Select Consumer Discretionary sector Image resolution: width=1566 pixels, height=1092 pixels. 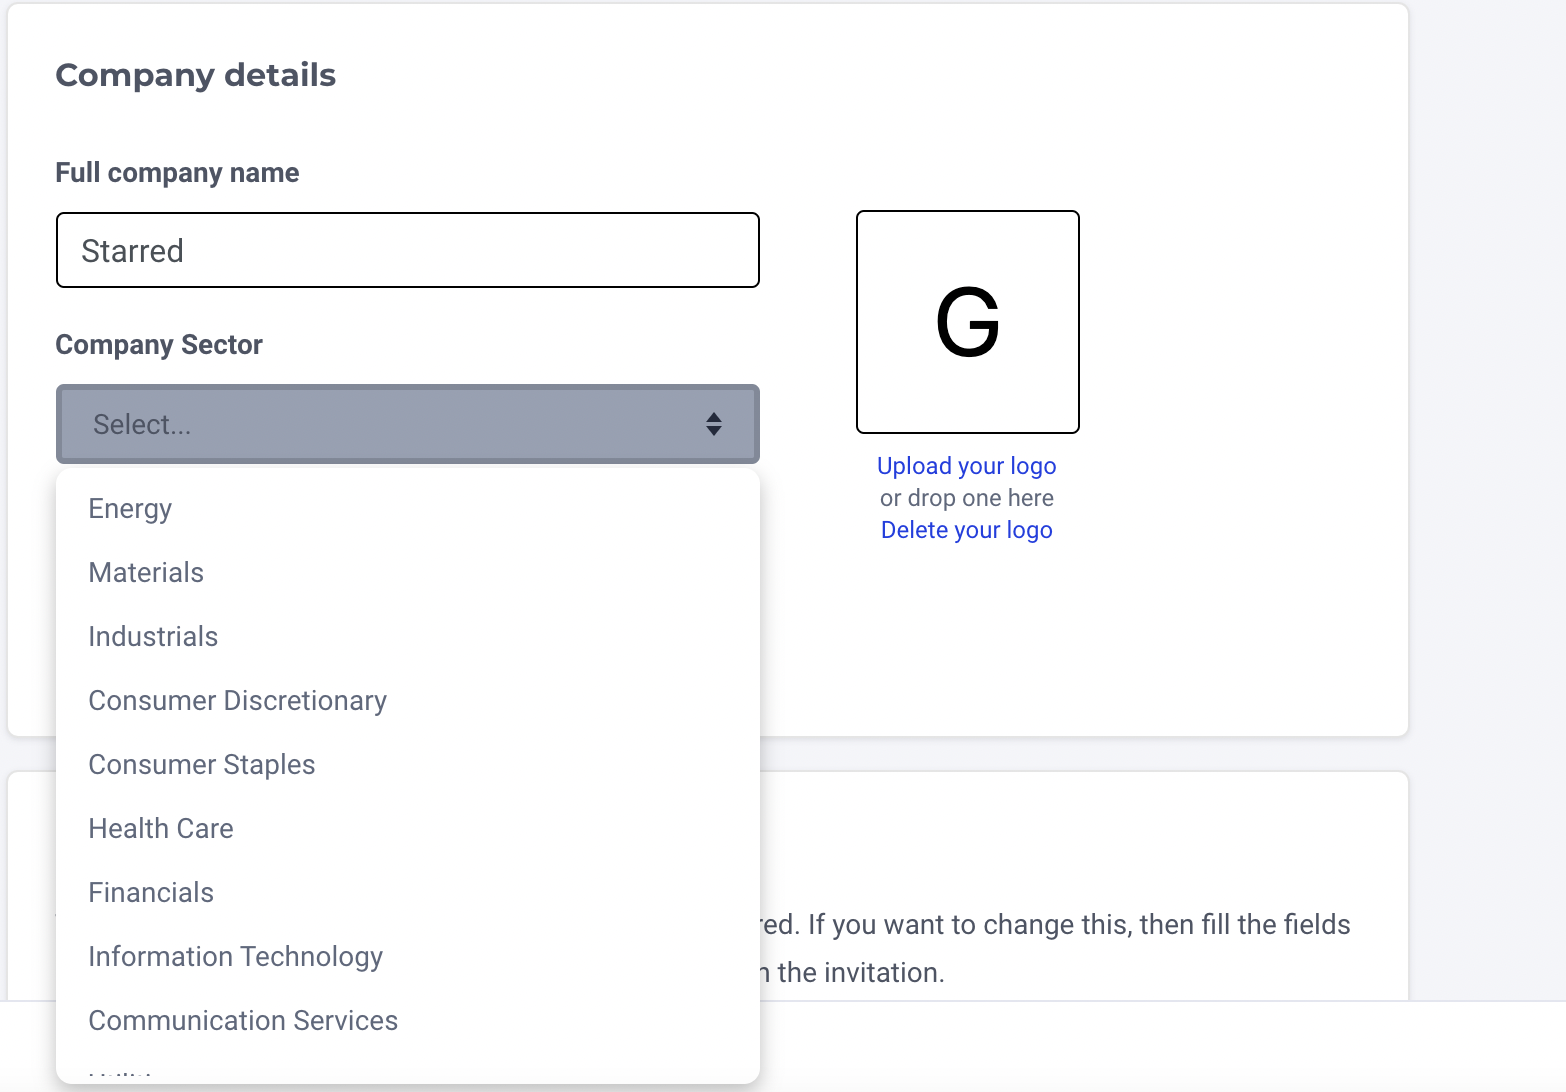pos(408,701)
